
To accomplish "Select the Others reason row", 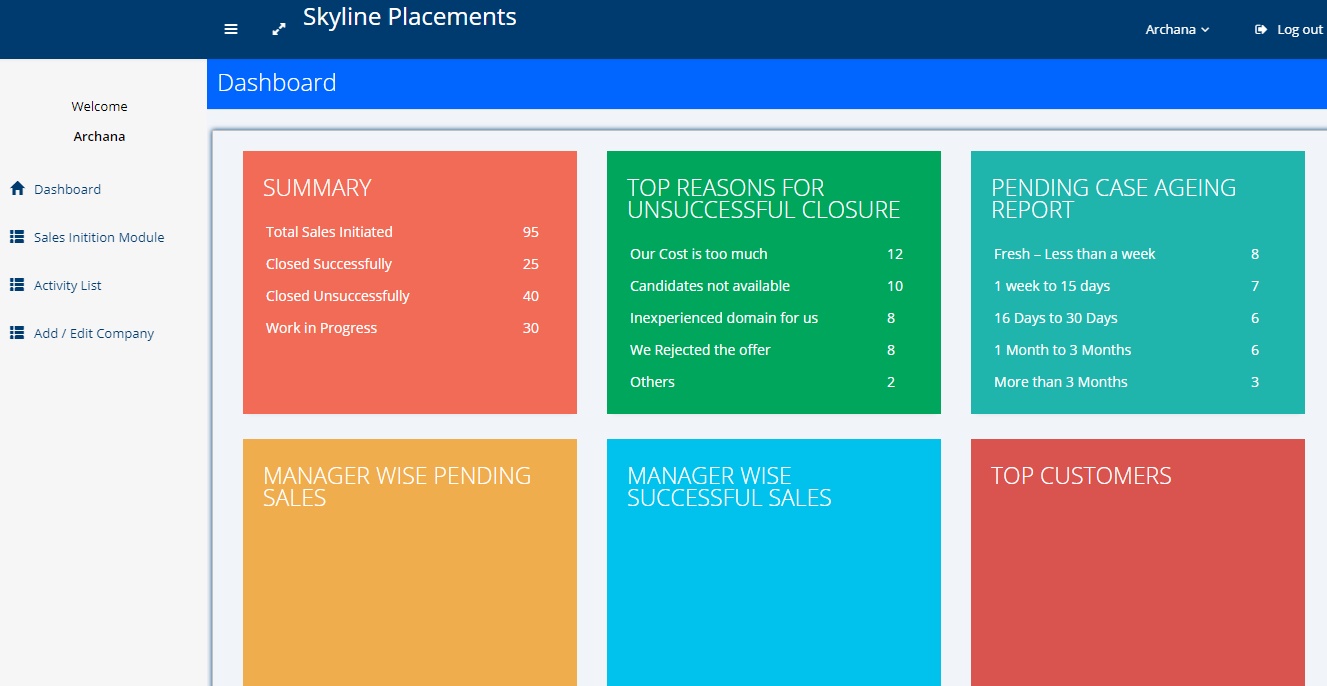I will click(x=767, y=382).
